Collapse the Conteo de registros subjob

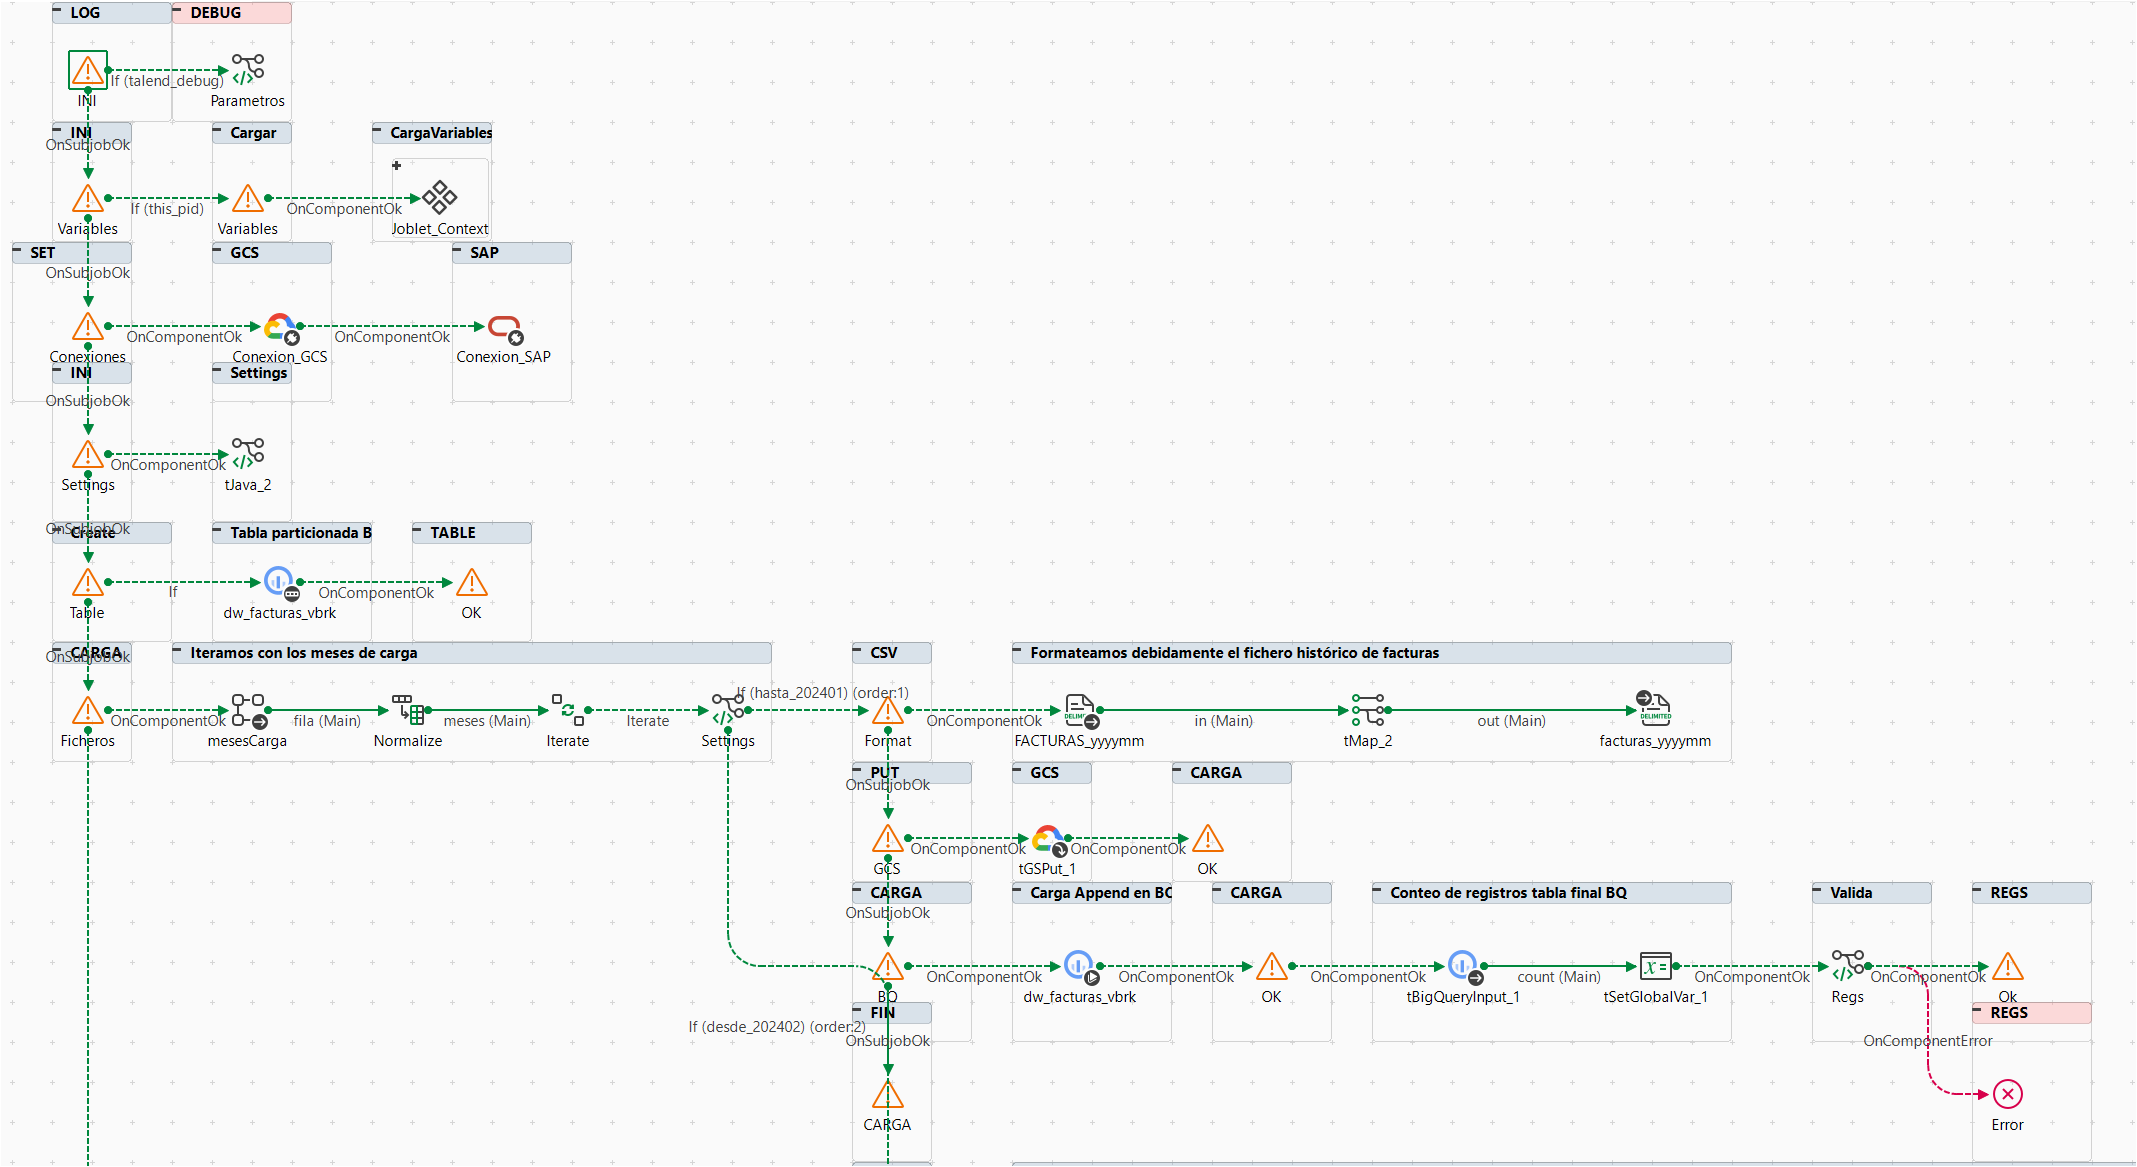tap(1377, 889)
